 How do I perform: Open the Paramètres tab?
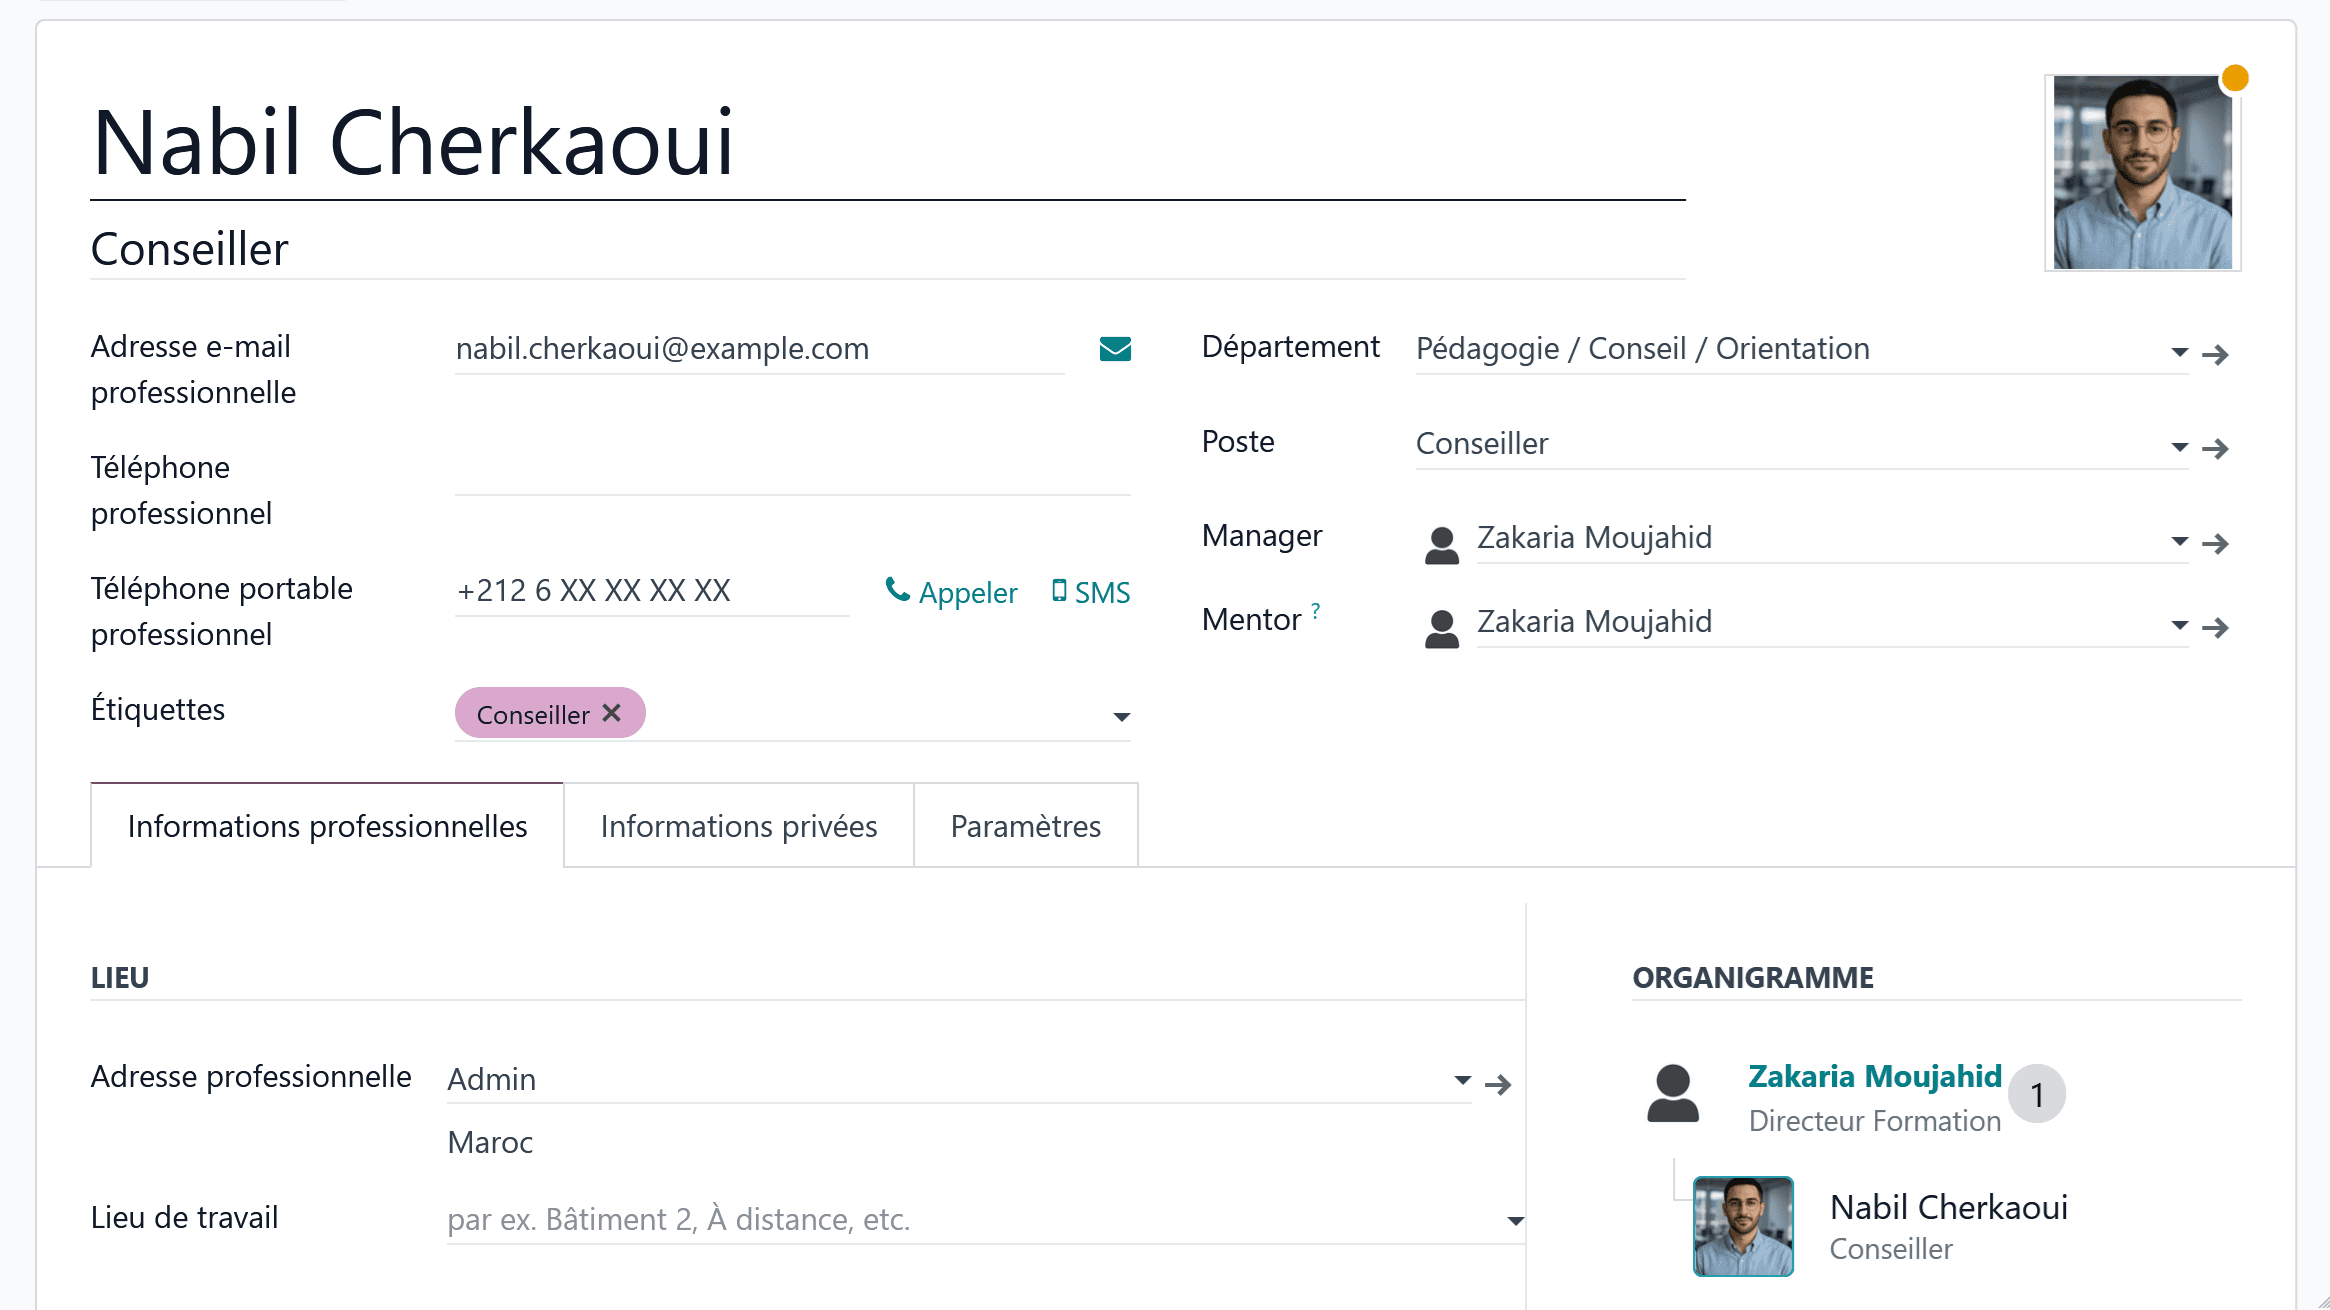click(x=1025, y=826)
